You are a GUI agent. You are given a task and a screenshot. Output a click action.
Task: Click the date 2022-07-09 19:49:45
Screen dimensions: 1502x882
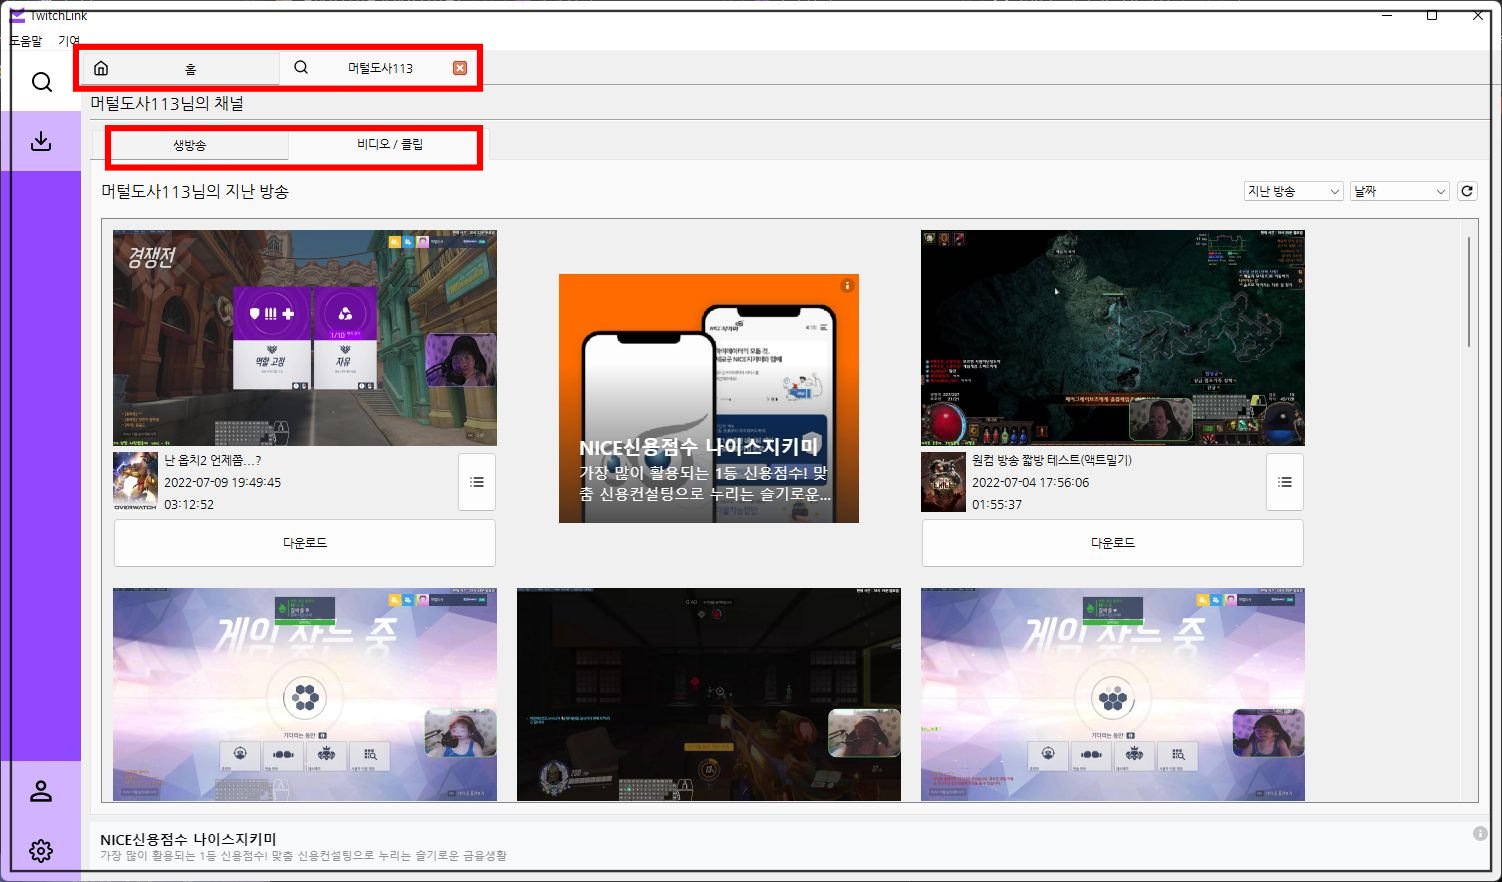click(222, 482)
